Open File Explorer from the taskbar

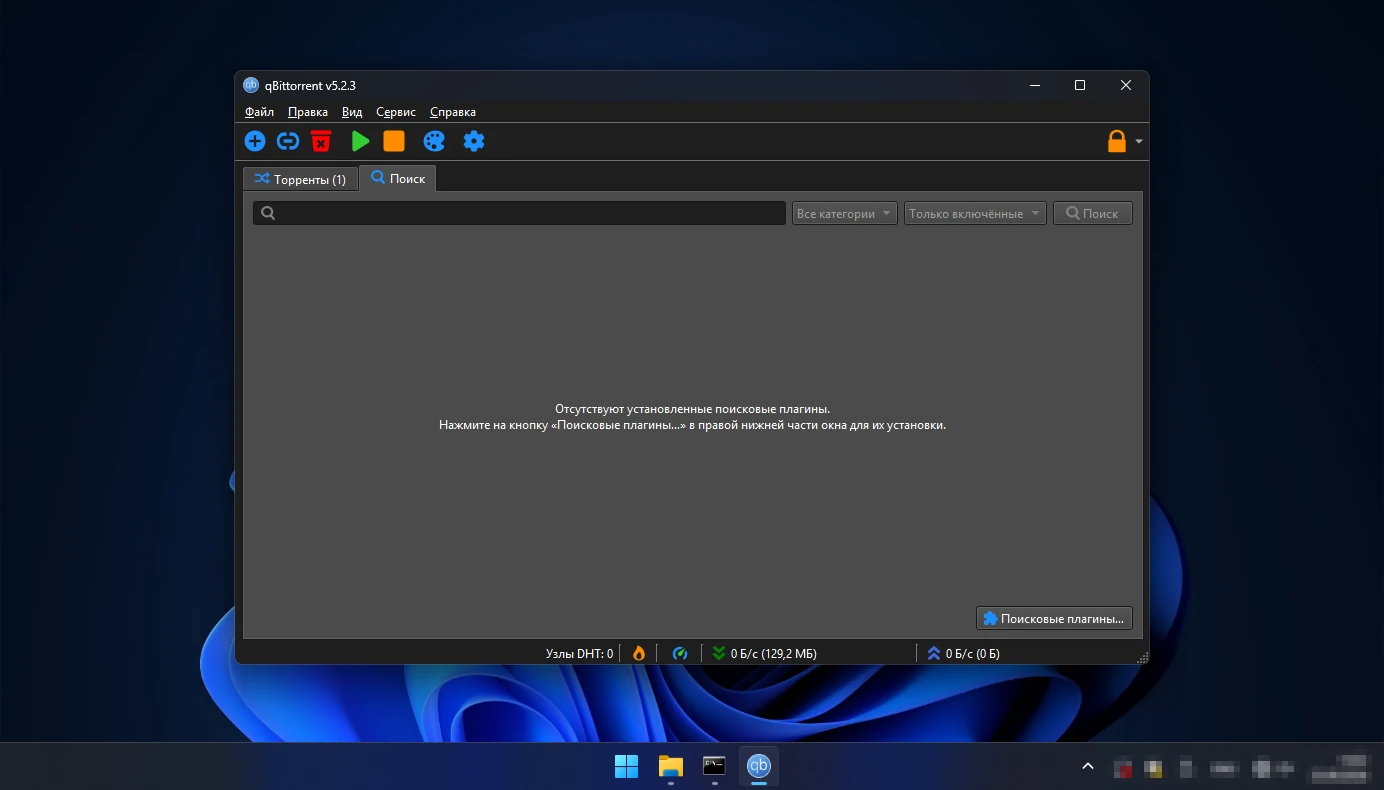tap(670, 766)
